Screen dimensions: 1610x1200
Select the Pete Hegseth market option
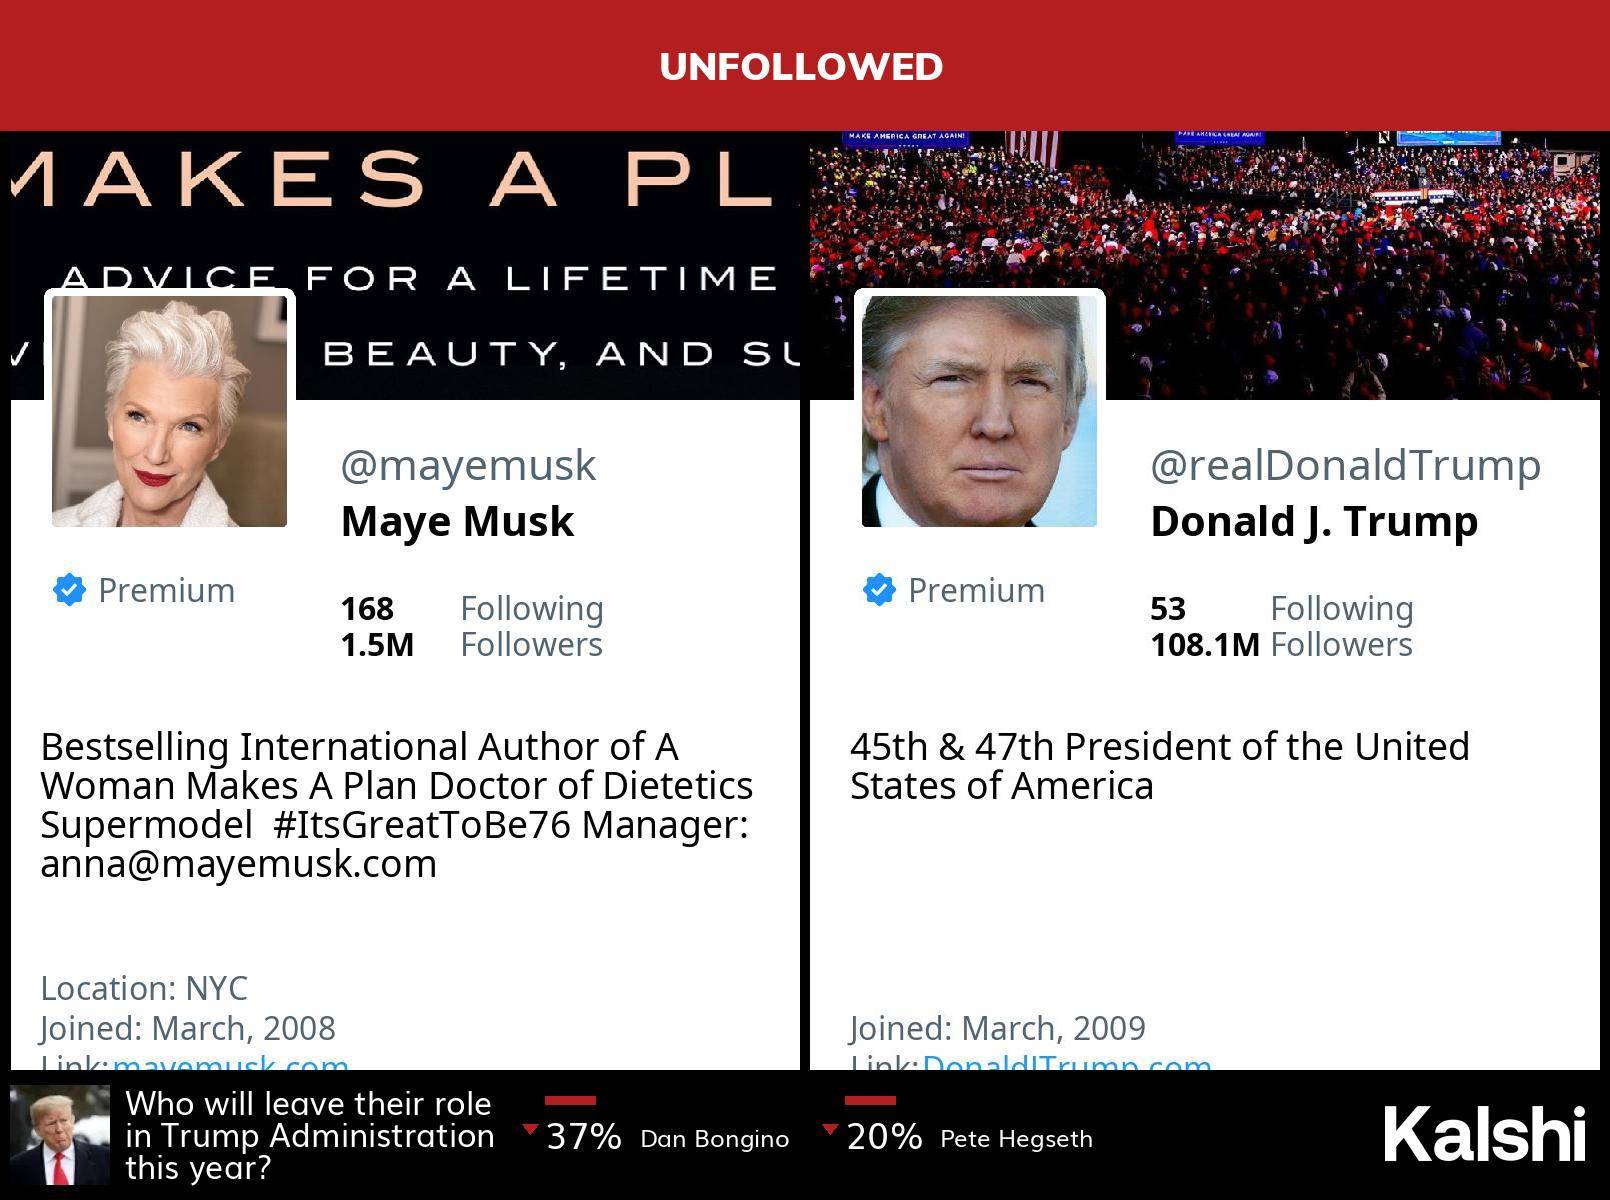coord(1016,1139)
